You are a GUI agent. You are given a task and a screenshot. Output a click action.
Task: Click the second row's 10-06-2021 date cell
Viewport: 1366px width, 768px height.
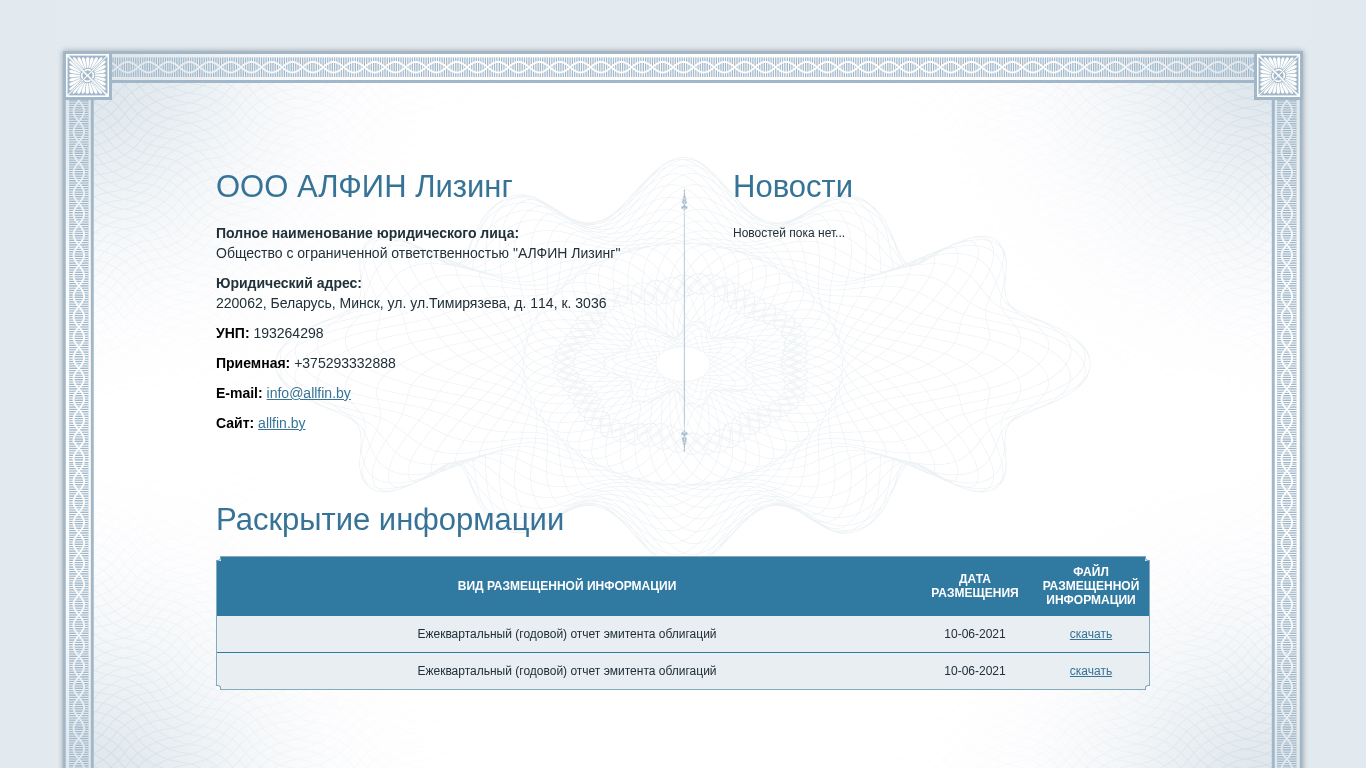(x=975, y=671)
